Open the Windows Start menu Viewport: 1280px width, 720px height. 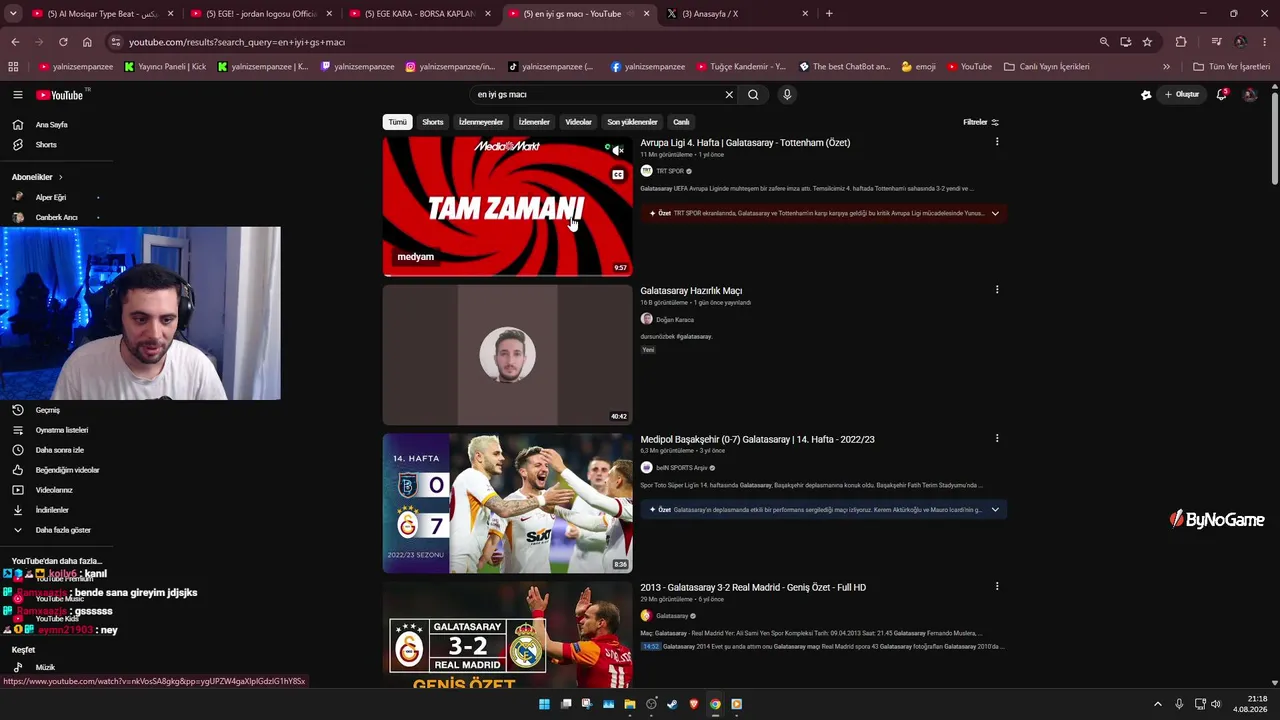(x=544, y=704)
